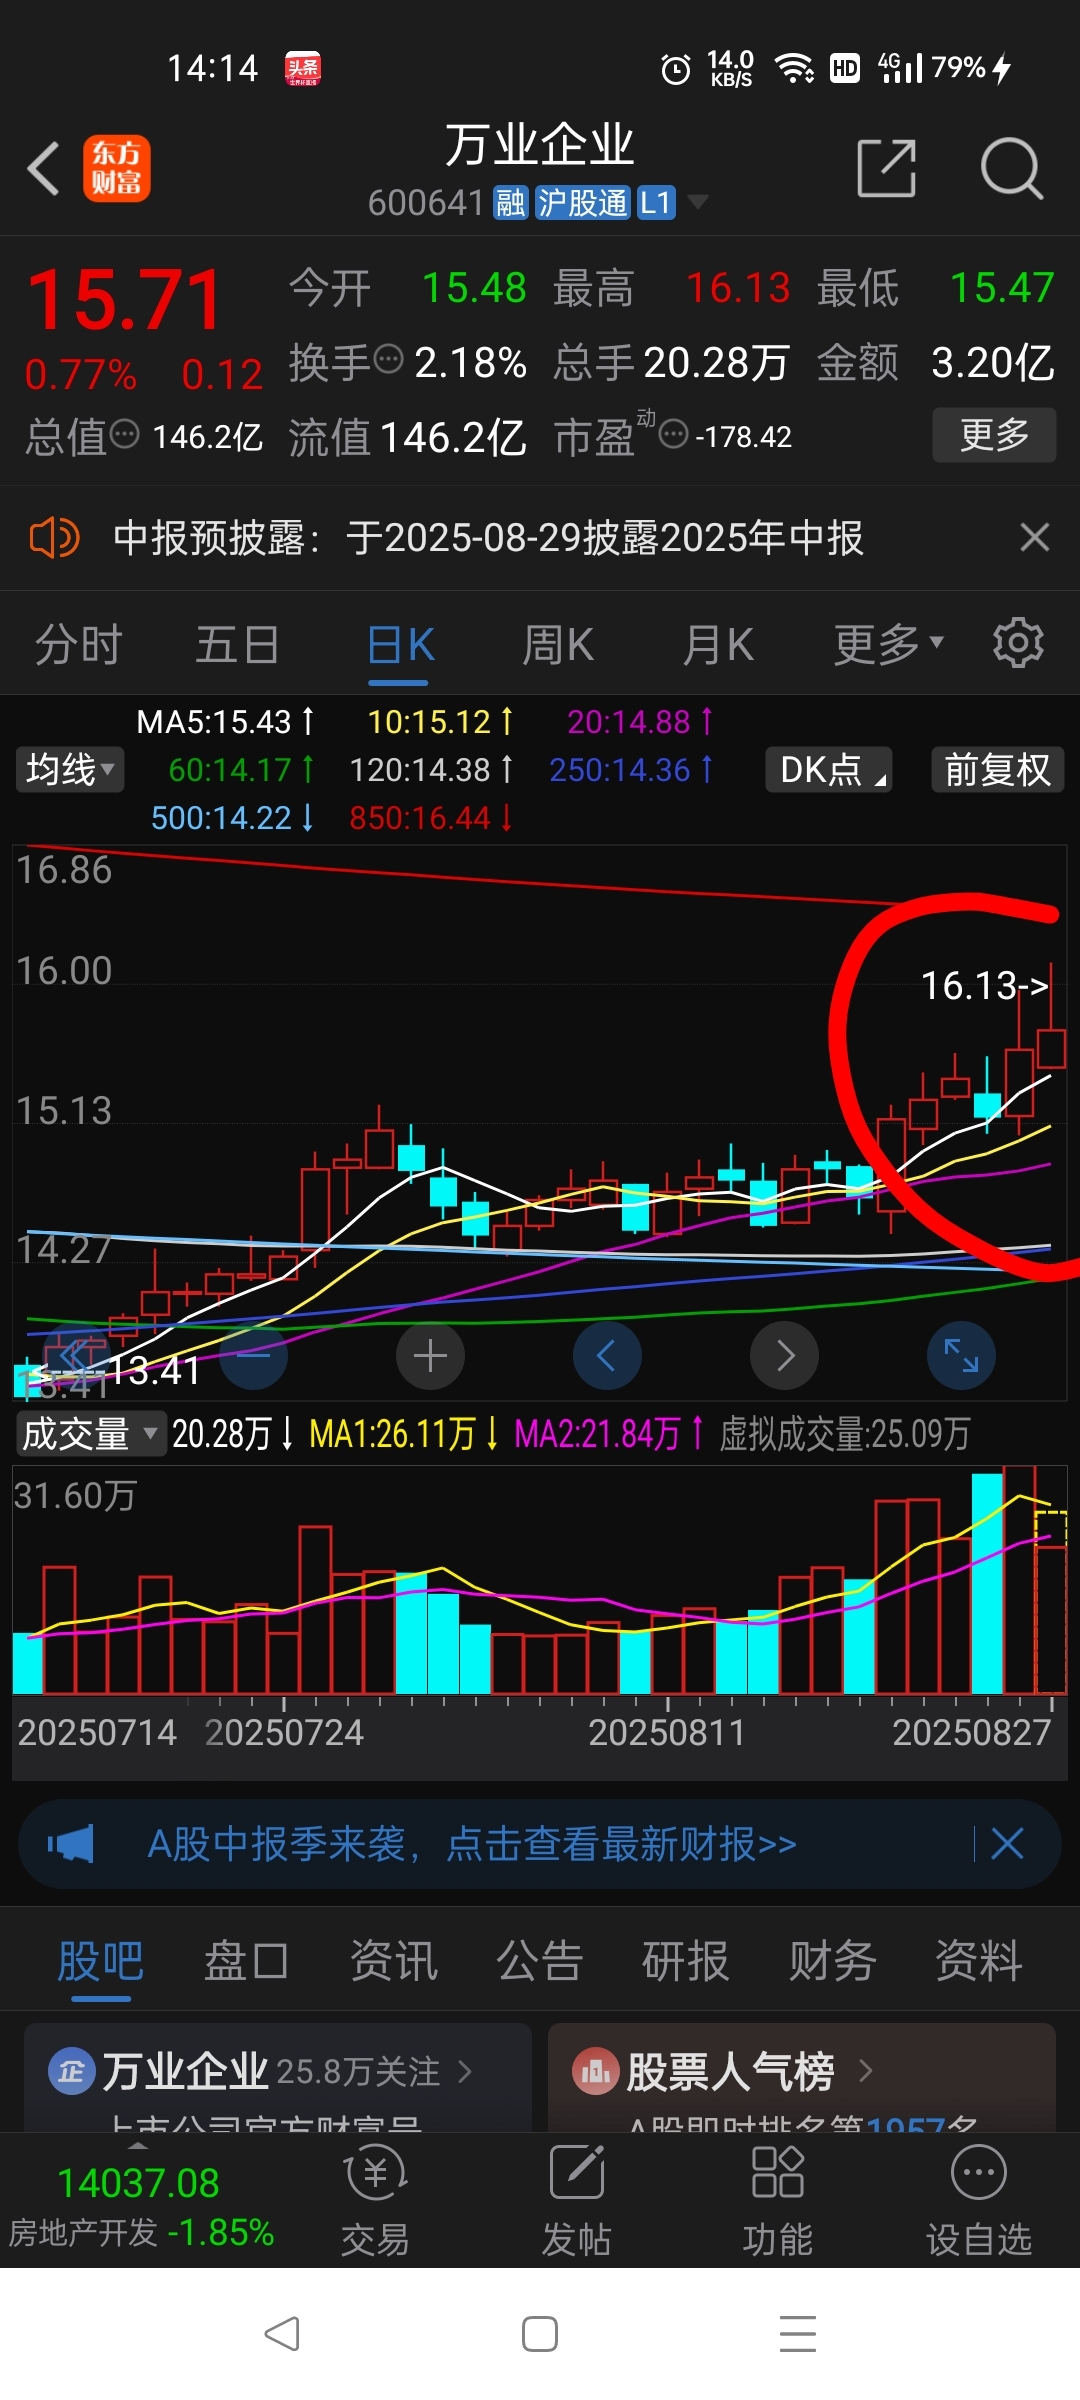1080x2400 pixels.
Task: Open the 公告 tab
Action: (539, 1960)
